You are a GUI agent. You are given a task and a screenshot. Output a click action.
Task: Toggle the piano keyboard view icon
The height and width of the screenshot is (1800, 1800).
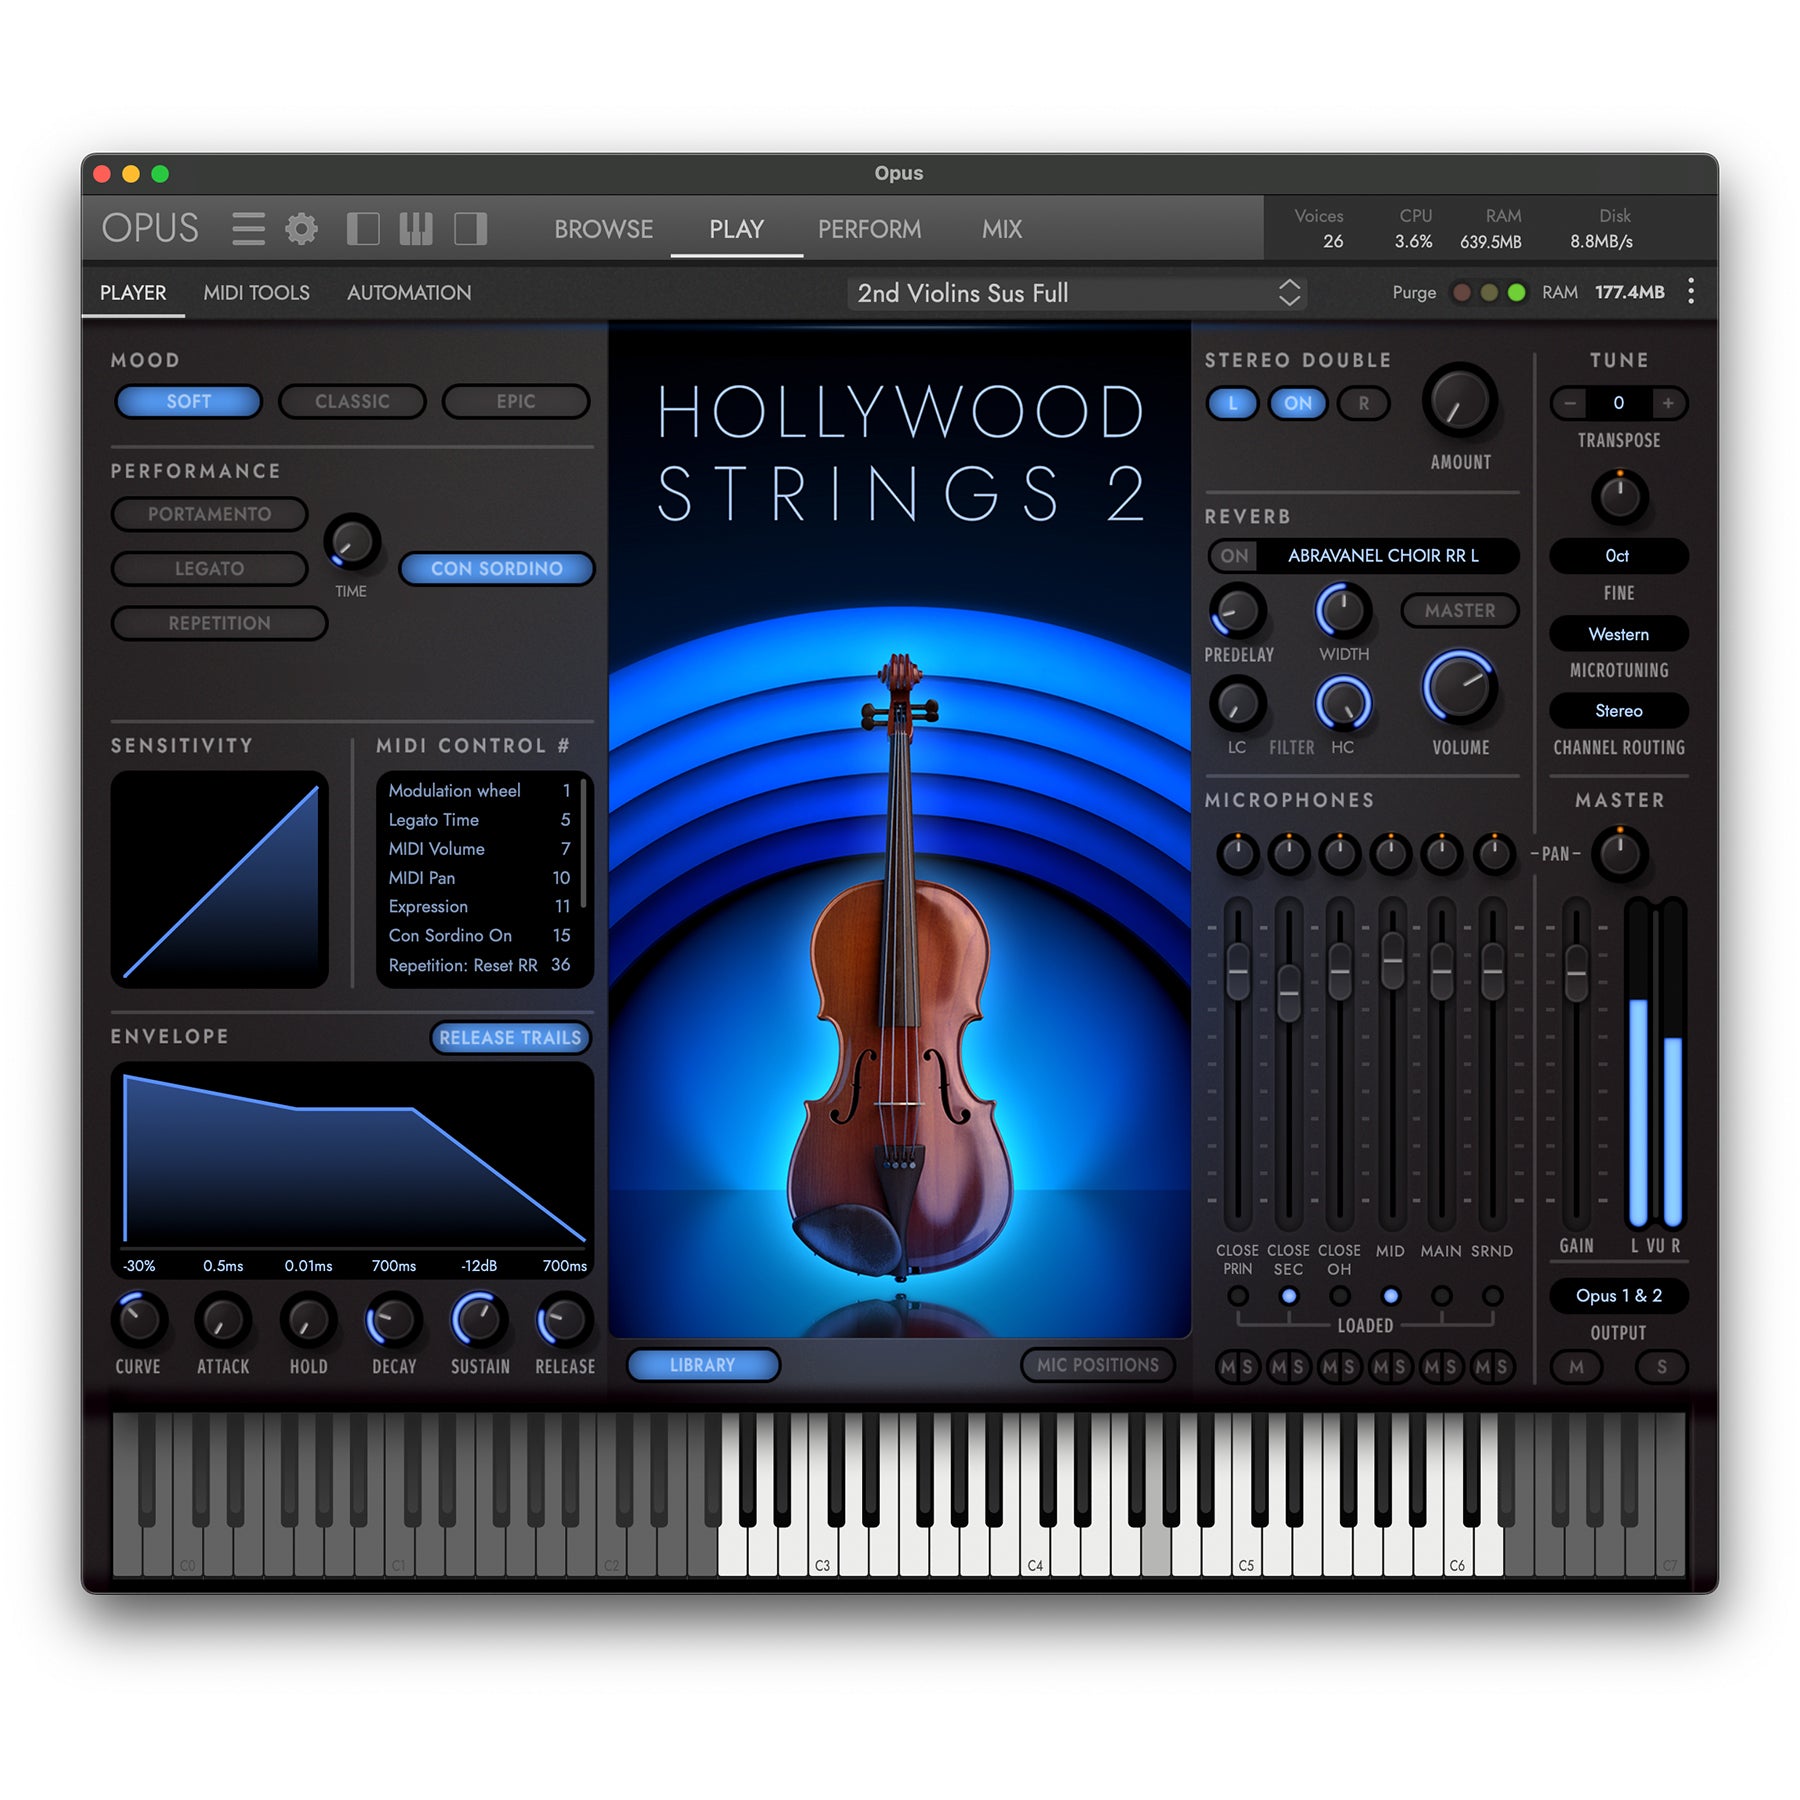416,229
